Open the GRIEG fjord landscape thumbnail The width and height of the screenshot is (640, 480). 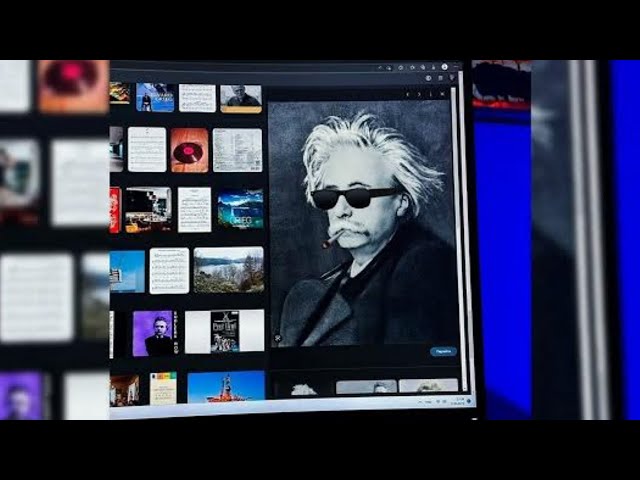(x=241, y=209)
